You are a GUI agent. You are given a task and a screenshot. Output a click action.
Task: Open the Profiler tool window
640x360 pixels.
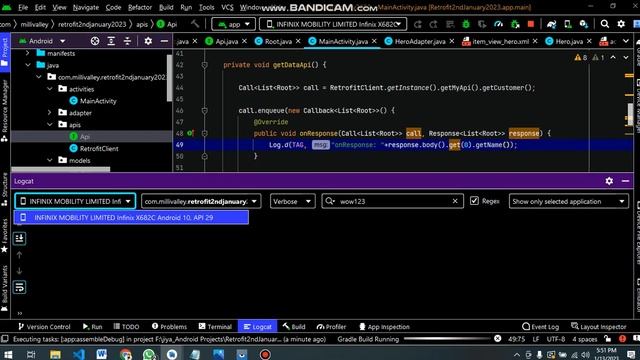pyautogui.click(x=331, y=327)
